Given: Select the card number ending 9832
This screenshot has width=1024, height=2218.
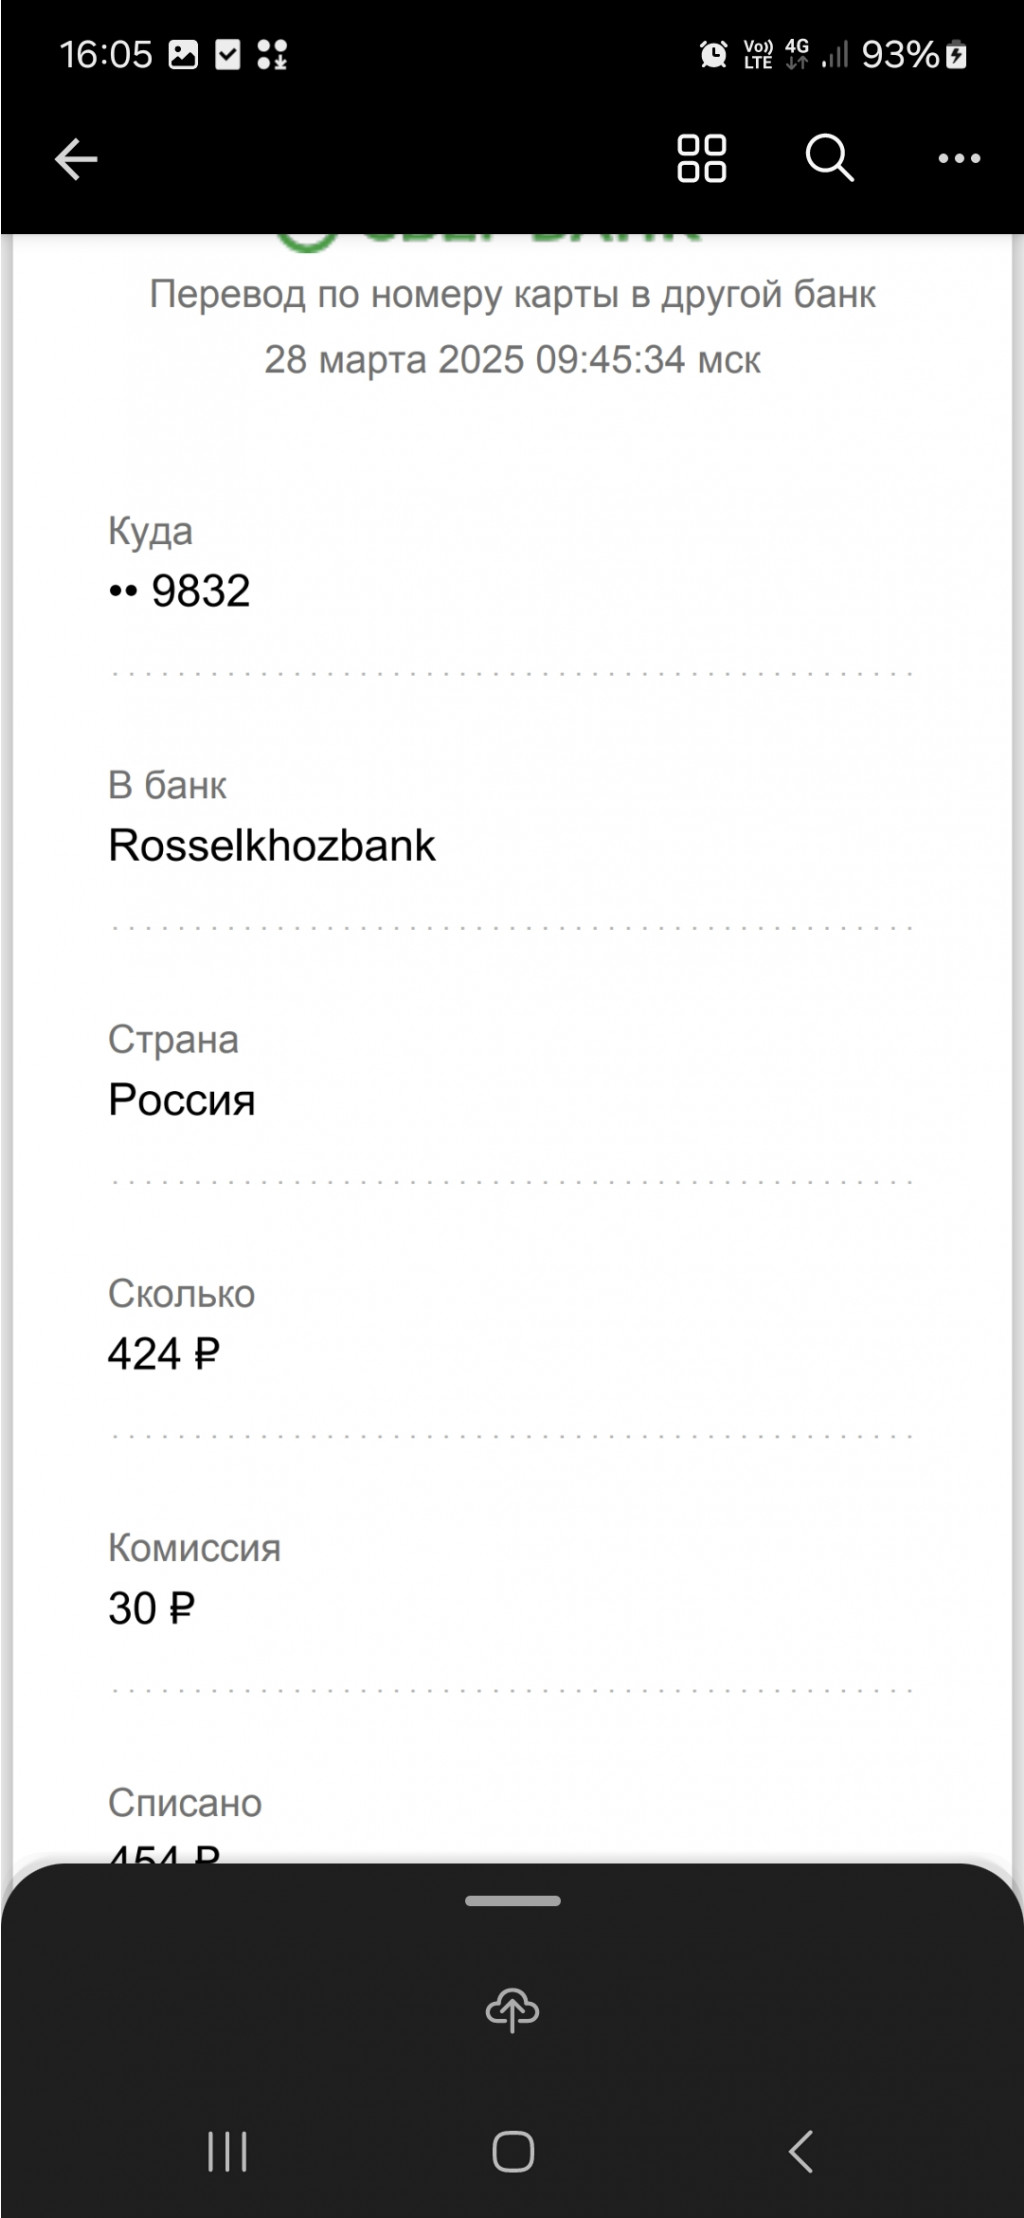Looking at the screenshot, I should click(179, 591).
